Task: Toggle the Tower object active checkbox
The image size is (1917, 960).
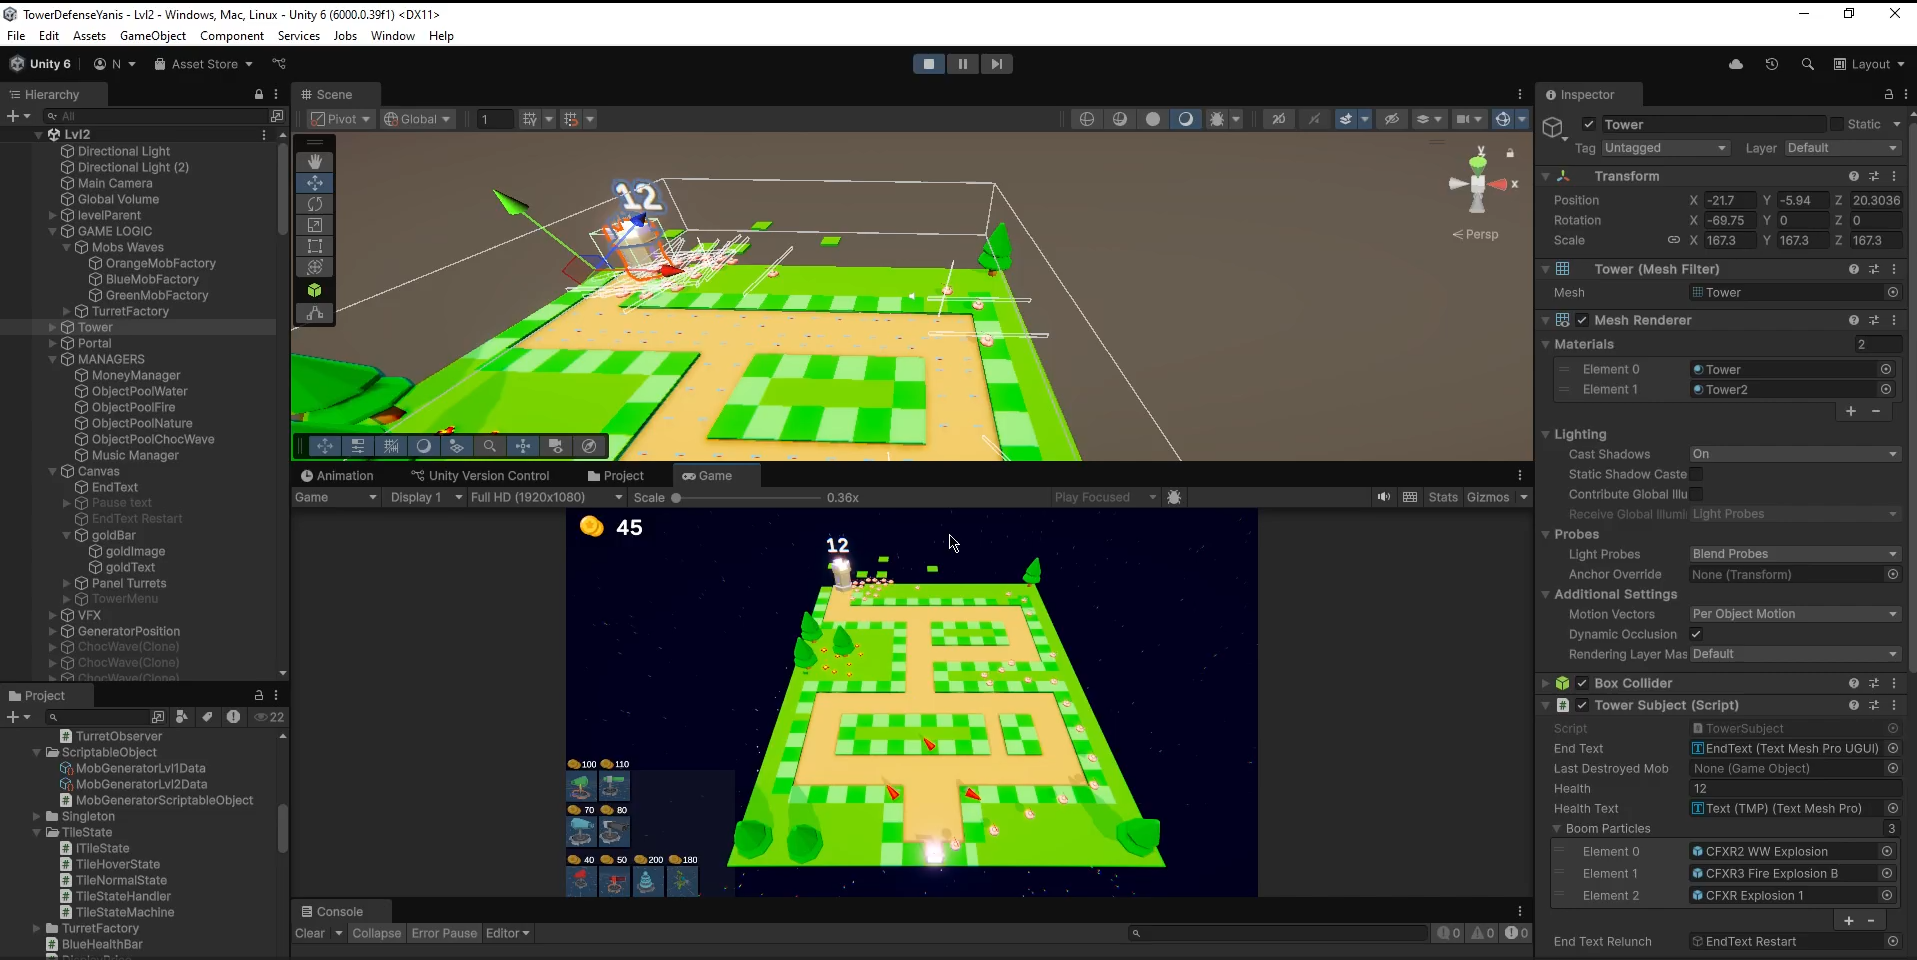Action: tap(1589, 125)
